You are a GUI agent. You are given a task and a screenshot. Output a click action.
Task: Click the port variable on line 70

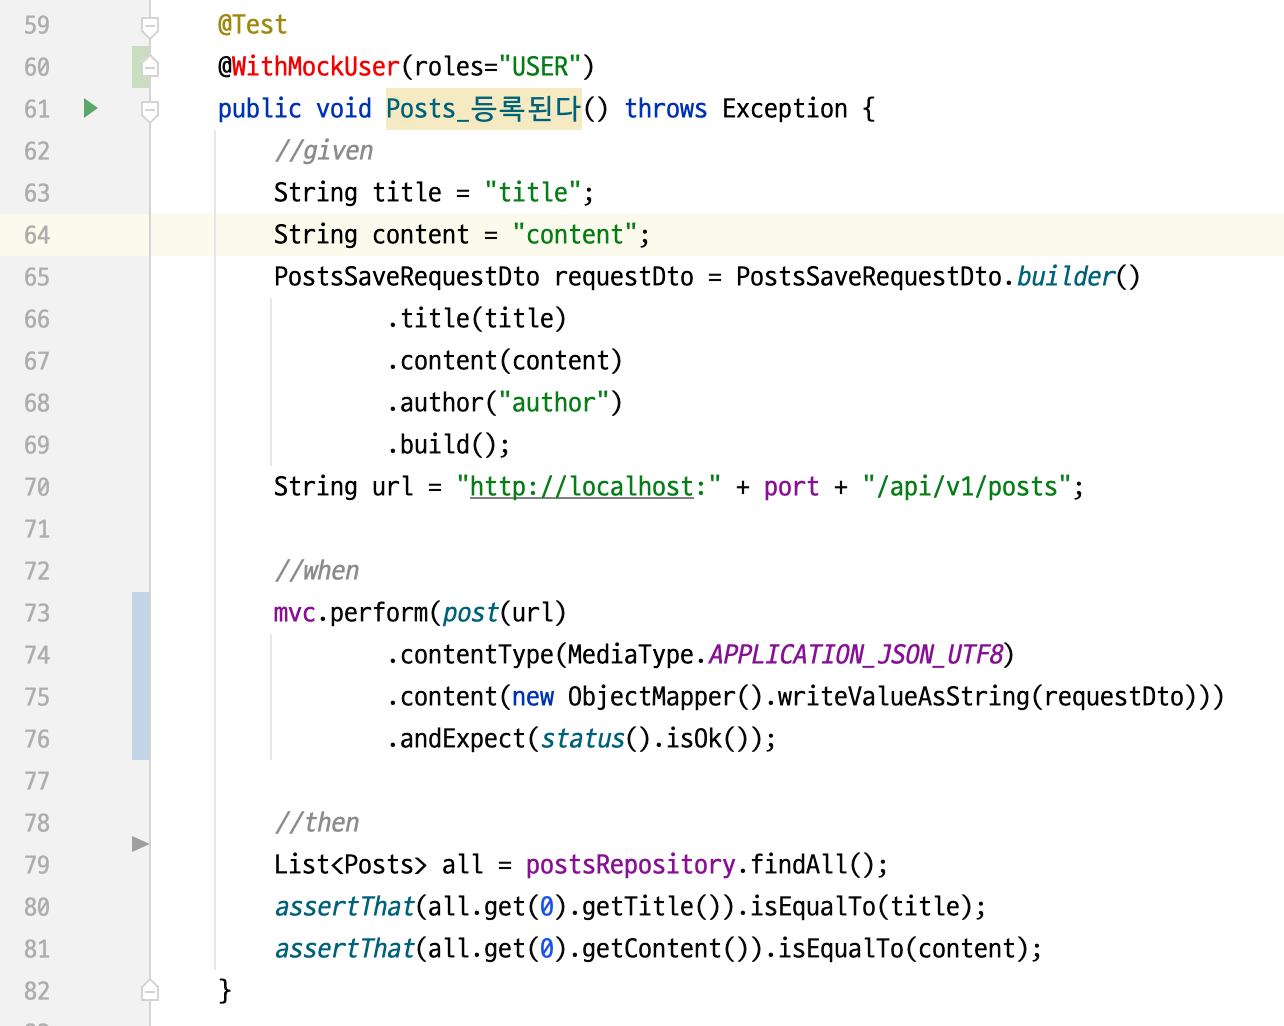point(791,487)
